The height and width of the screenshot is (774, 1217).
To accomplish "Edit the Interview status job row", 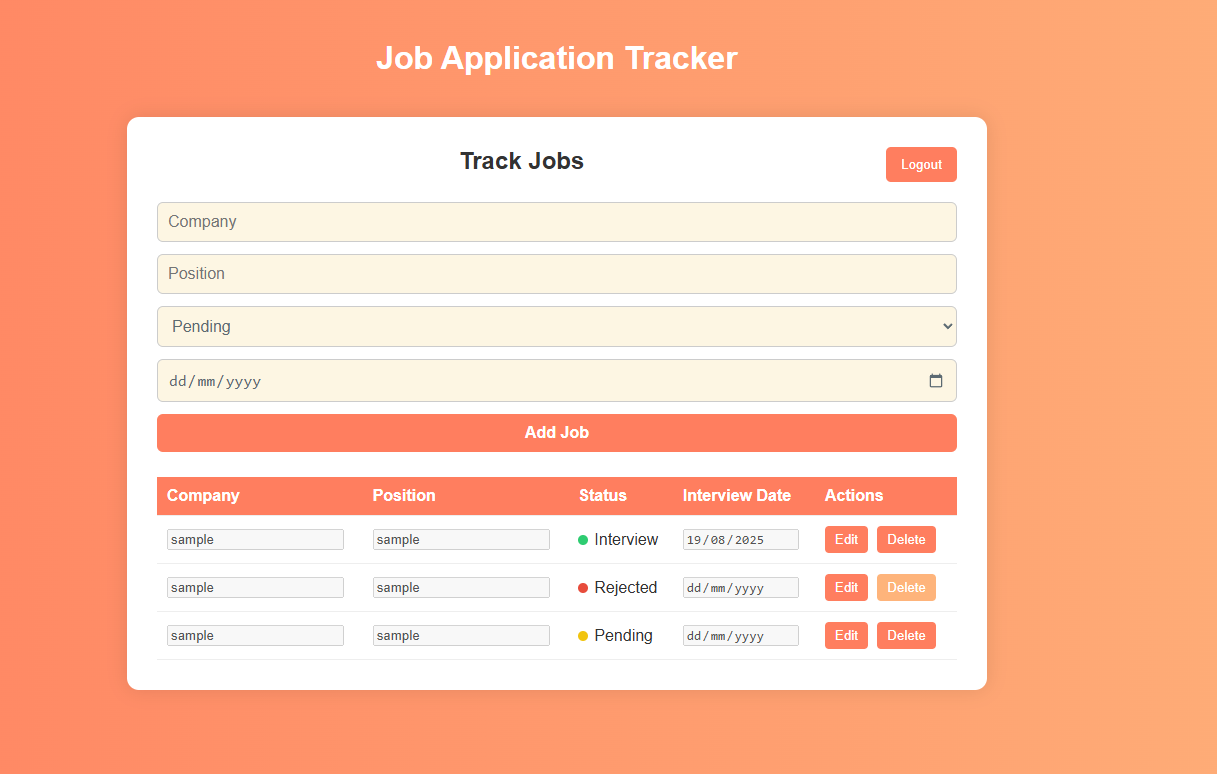I will (846, 540).
